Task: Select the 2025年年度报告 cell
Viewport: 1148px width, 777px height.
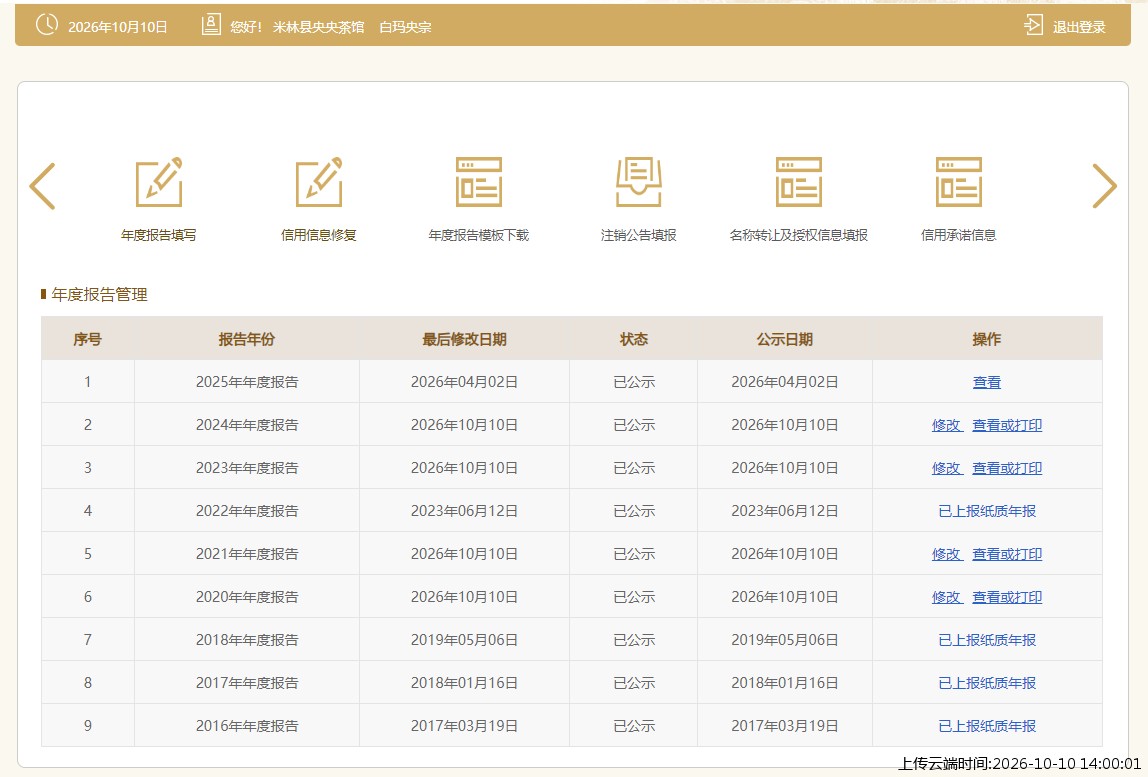Action: click(x=247, y=382)
